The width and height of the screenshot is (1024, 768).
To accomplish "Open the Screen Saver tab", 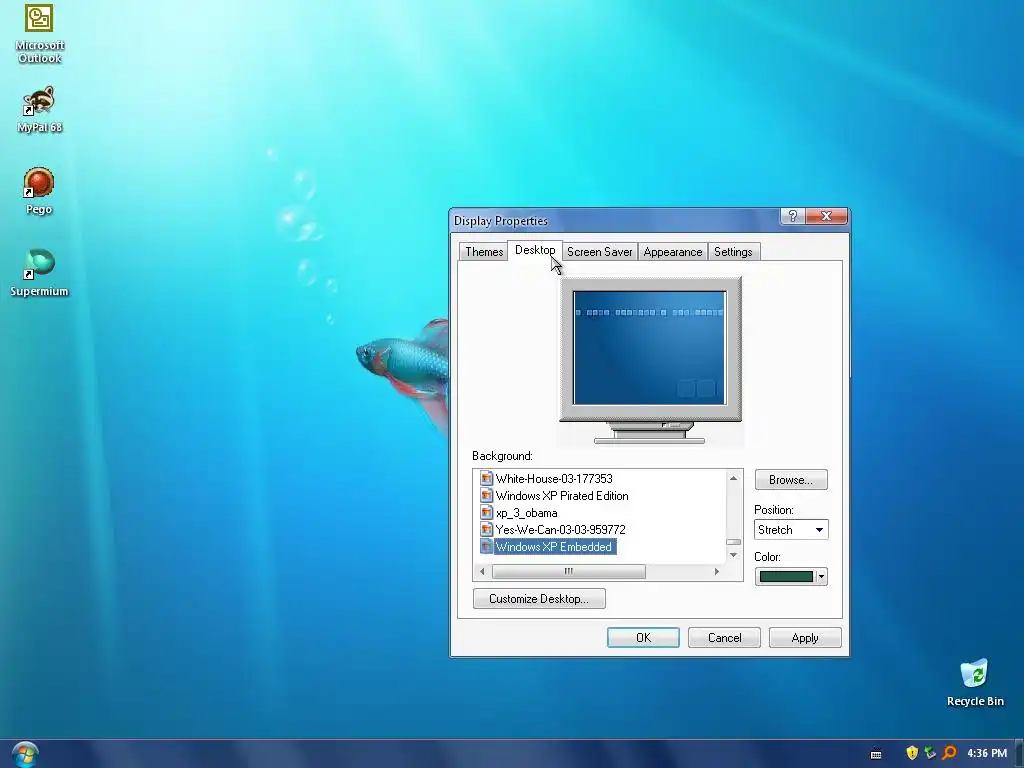I will coord(600,252).
